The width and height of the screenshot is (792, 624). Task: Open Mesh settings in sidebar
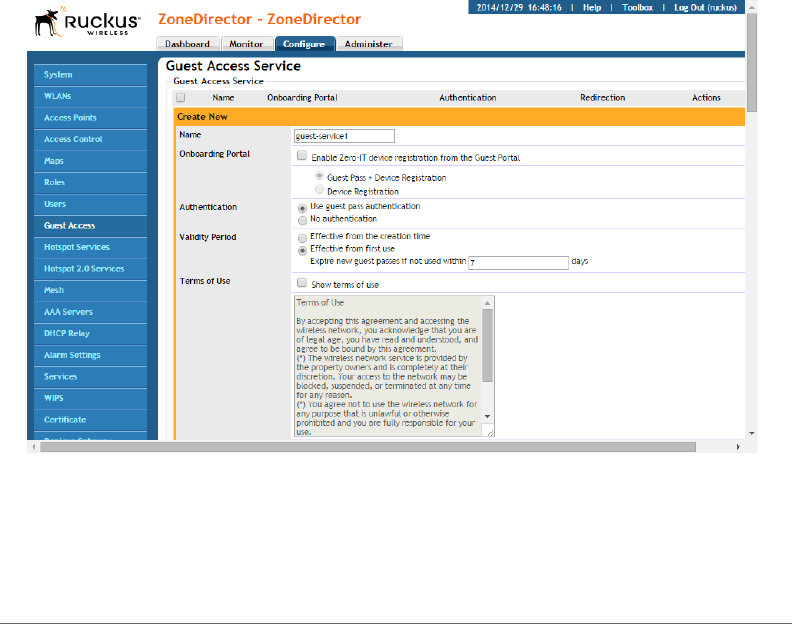click(90, 291)
